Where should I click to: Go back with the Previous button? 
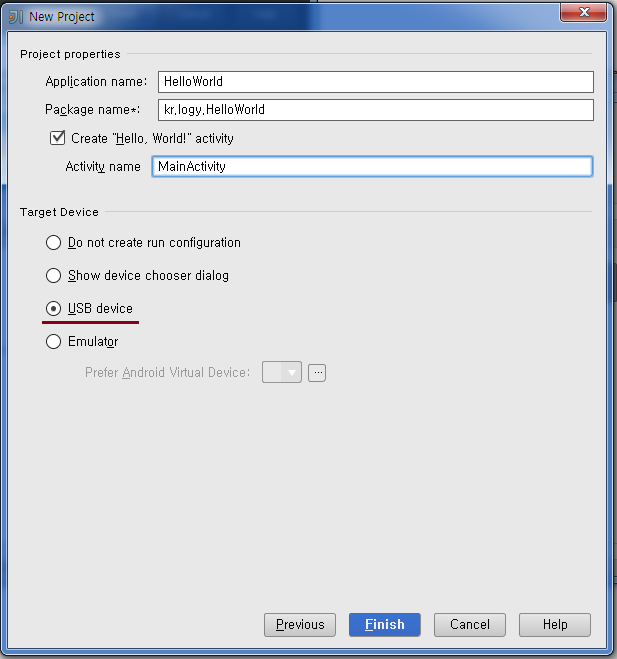tap(300, 625)
